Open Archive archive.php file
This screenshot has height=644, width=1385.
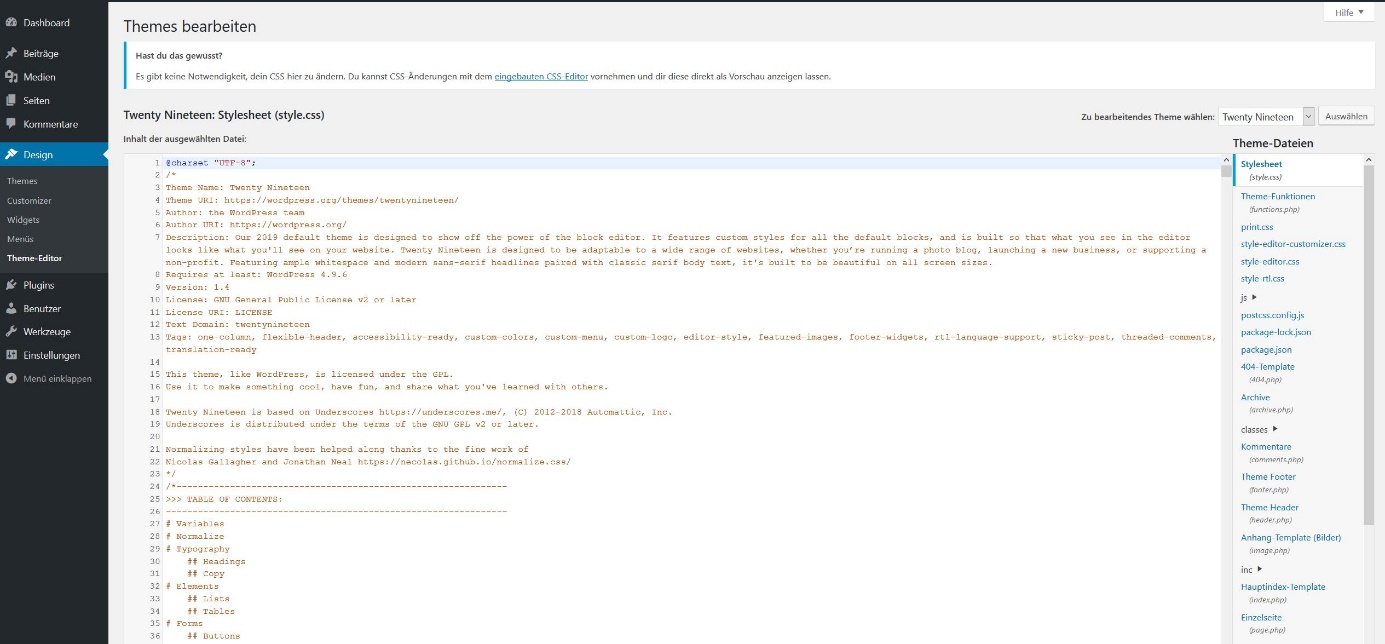(x=1255, y=397)
